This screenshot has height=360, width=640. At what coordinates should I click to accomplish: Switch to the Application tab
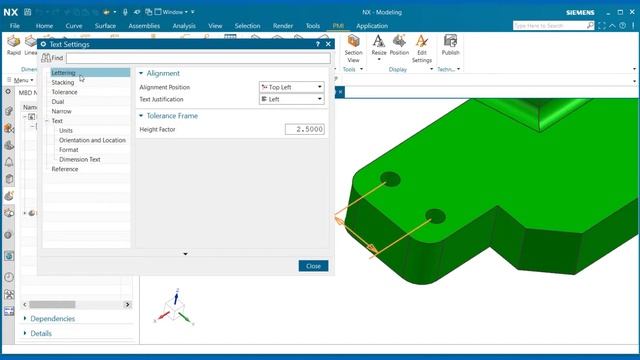pyautogui.click(x=372, y=26)
